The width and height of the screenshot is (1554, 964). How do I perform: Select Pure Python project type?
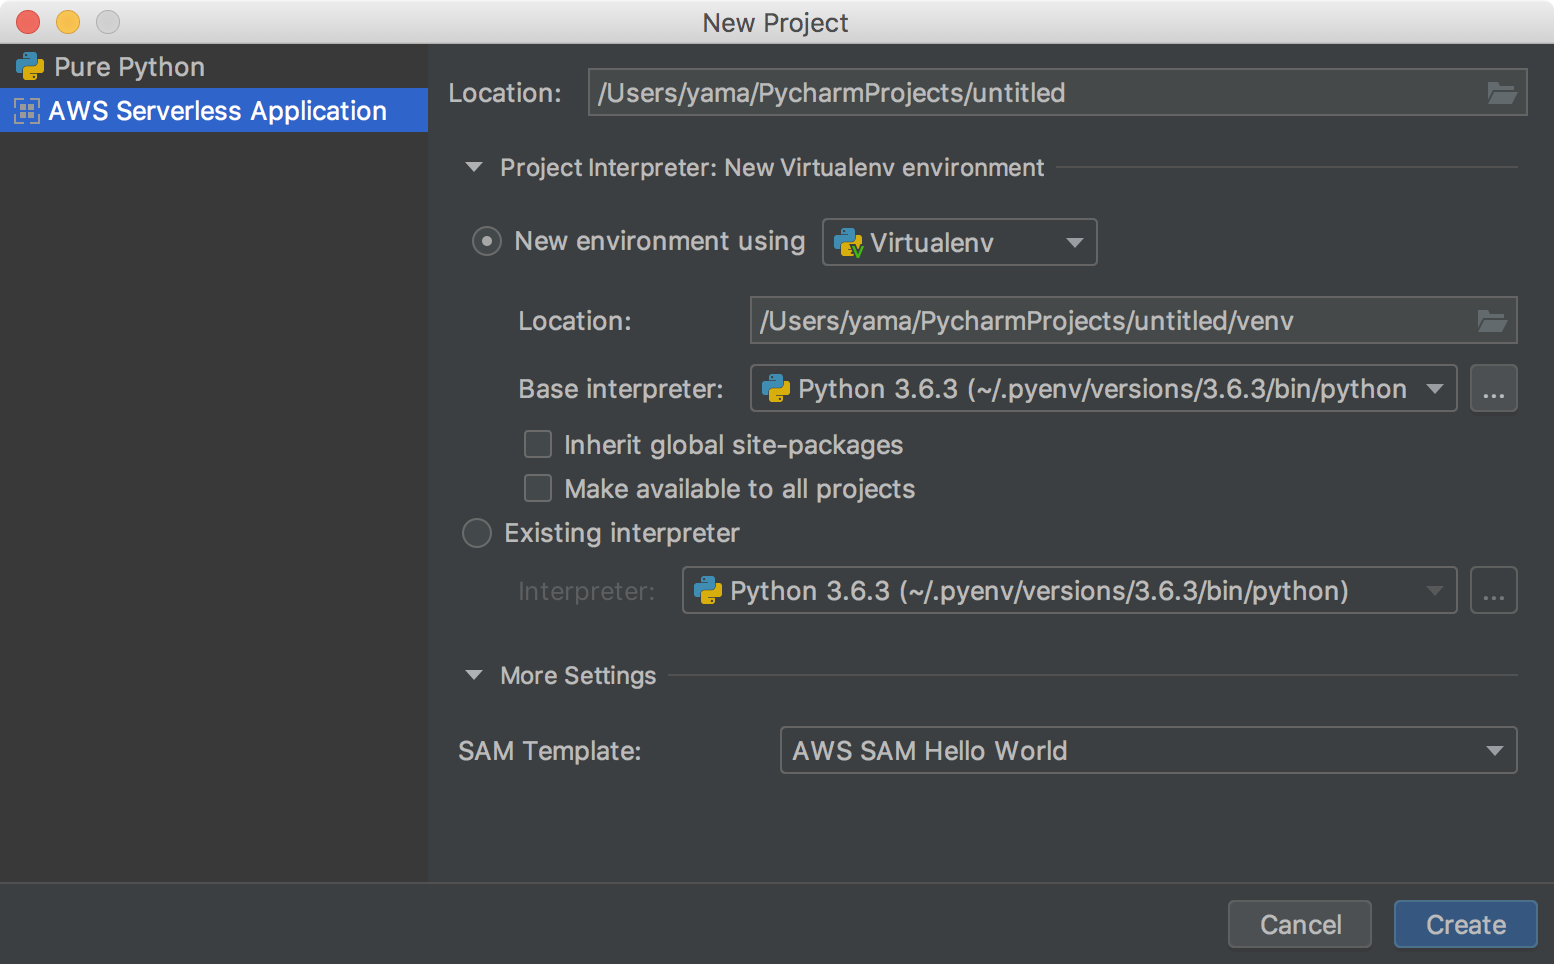213,67
